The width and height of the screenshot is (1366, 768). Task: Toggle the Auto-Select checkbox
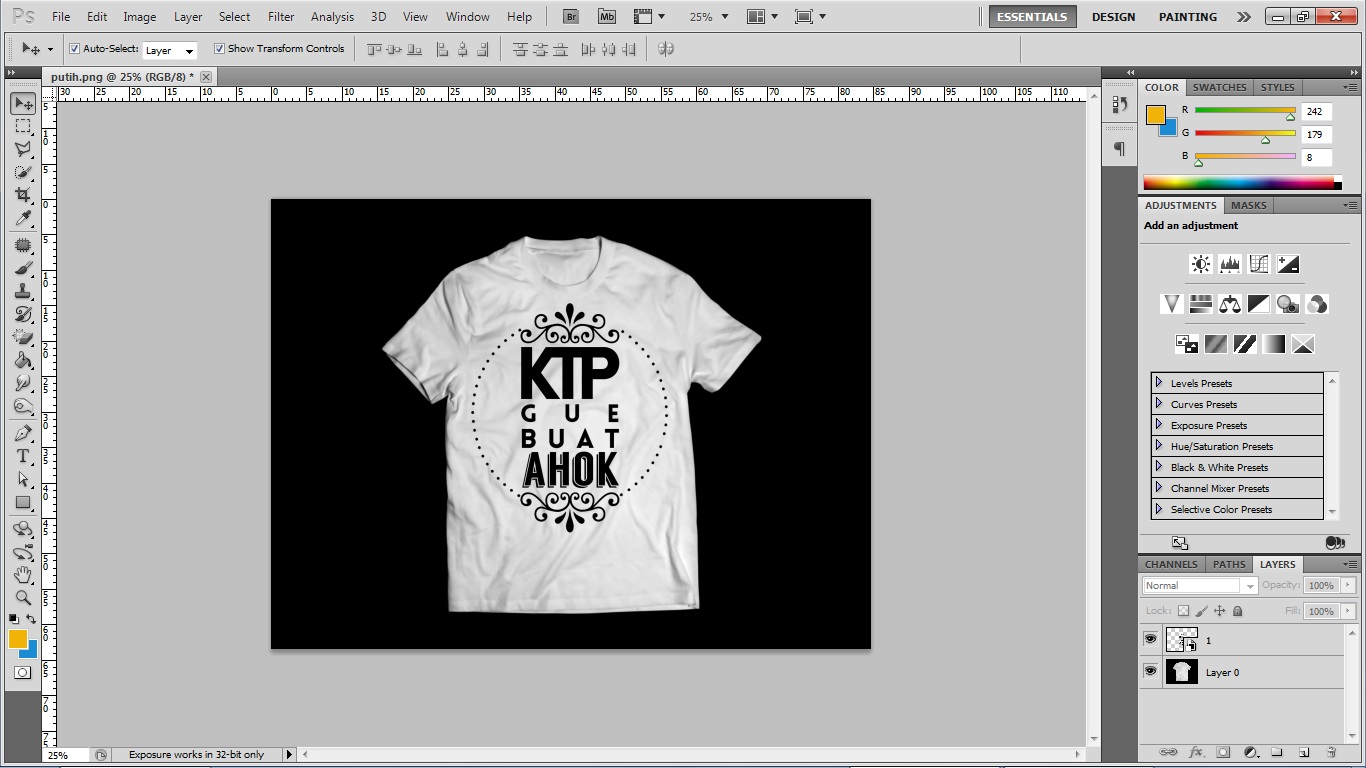point(74,48)
